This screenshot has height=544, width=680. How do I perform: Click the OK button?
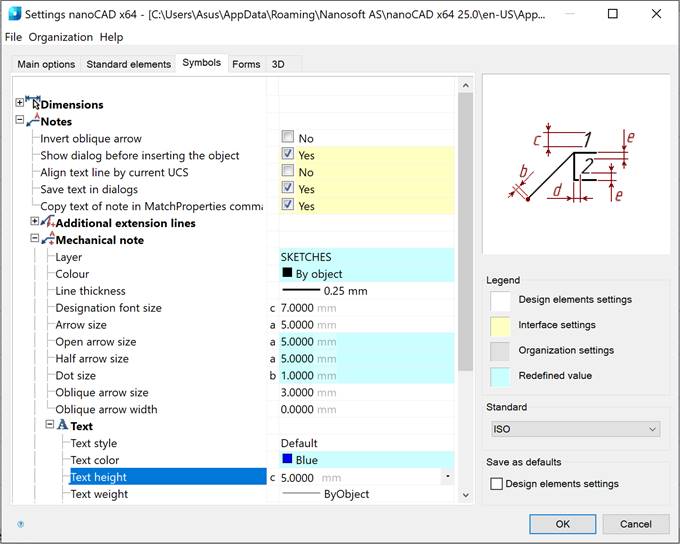(x=562, y=524)
